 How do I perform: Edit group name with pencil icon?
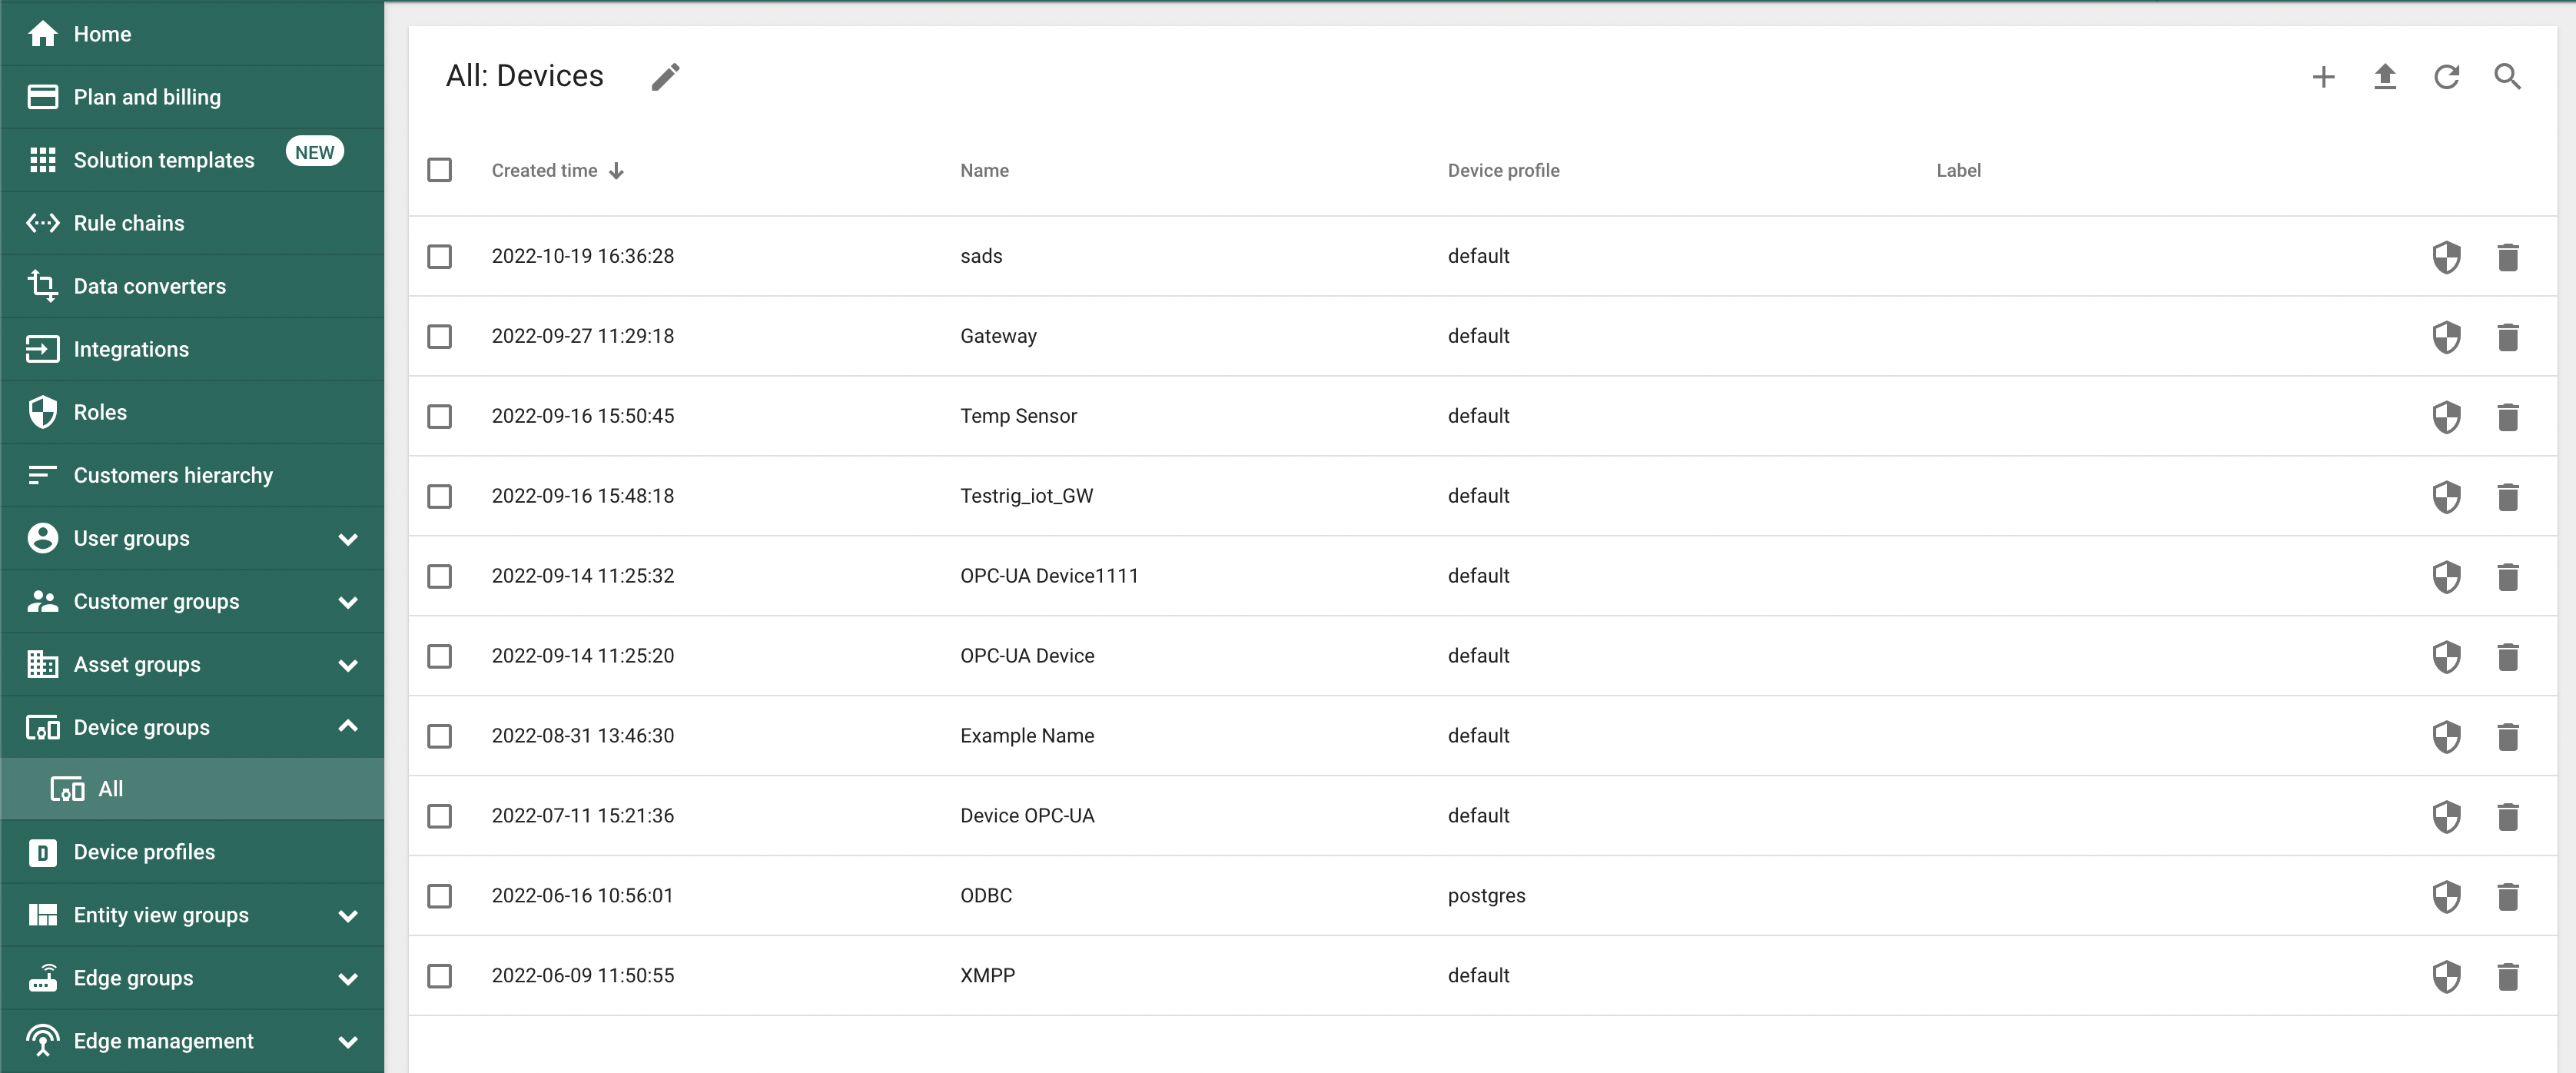point(665,76)
